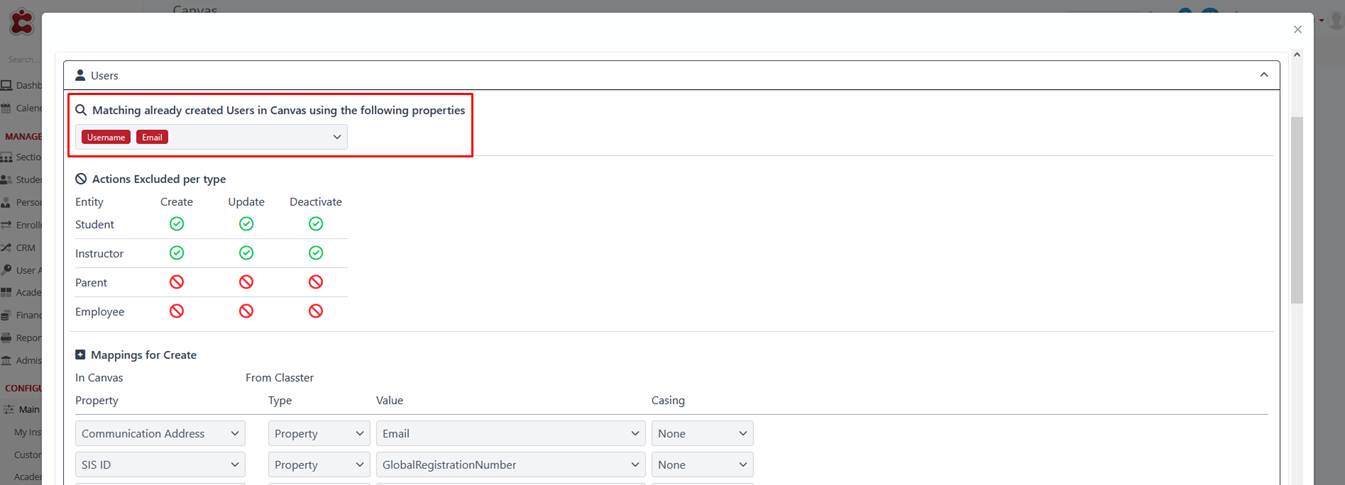Screen dimensions: 1345x485
Task: Click the Users person icon
Action: pyautogui.click(x=81, y=75)
